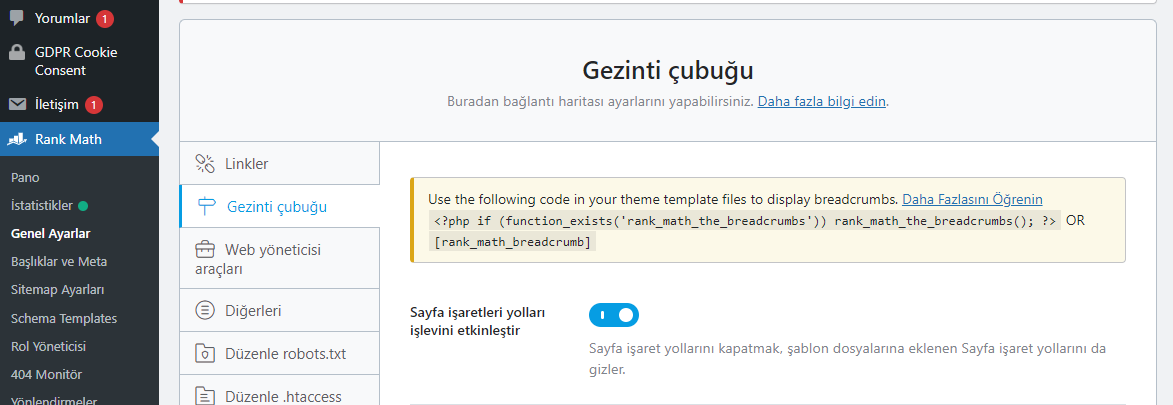The image size is (1173, 405).
Task: Open the 404 Monitör page
Action: (x=46, y=374)
